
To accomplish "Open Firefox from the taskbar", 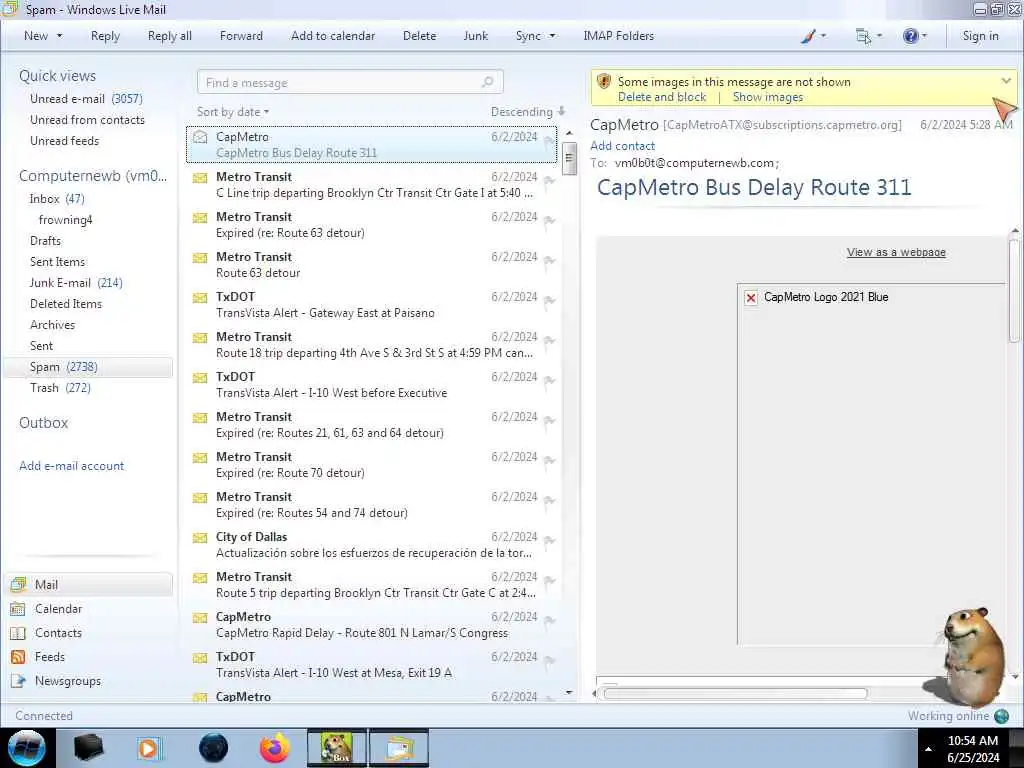I will pyautogui.click(x=275, y=748).
